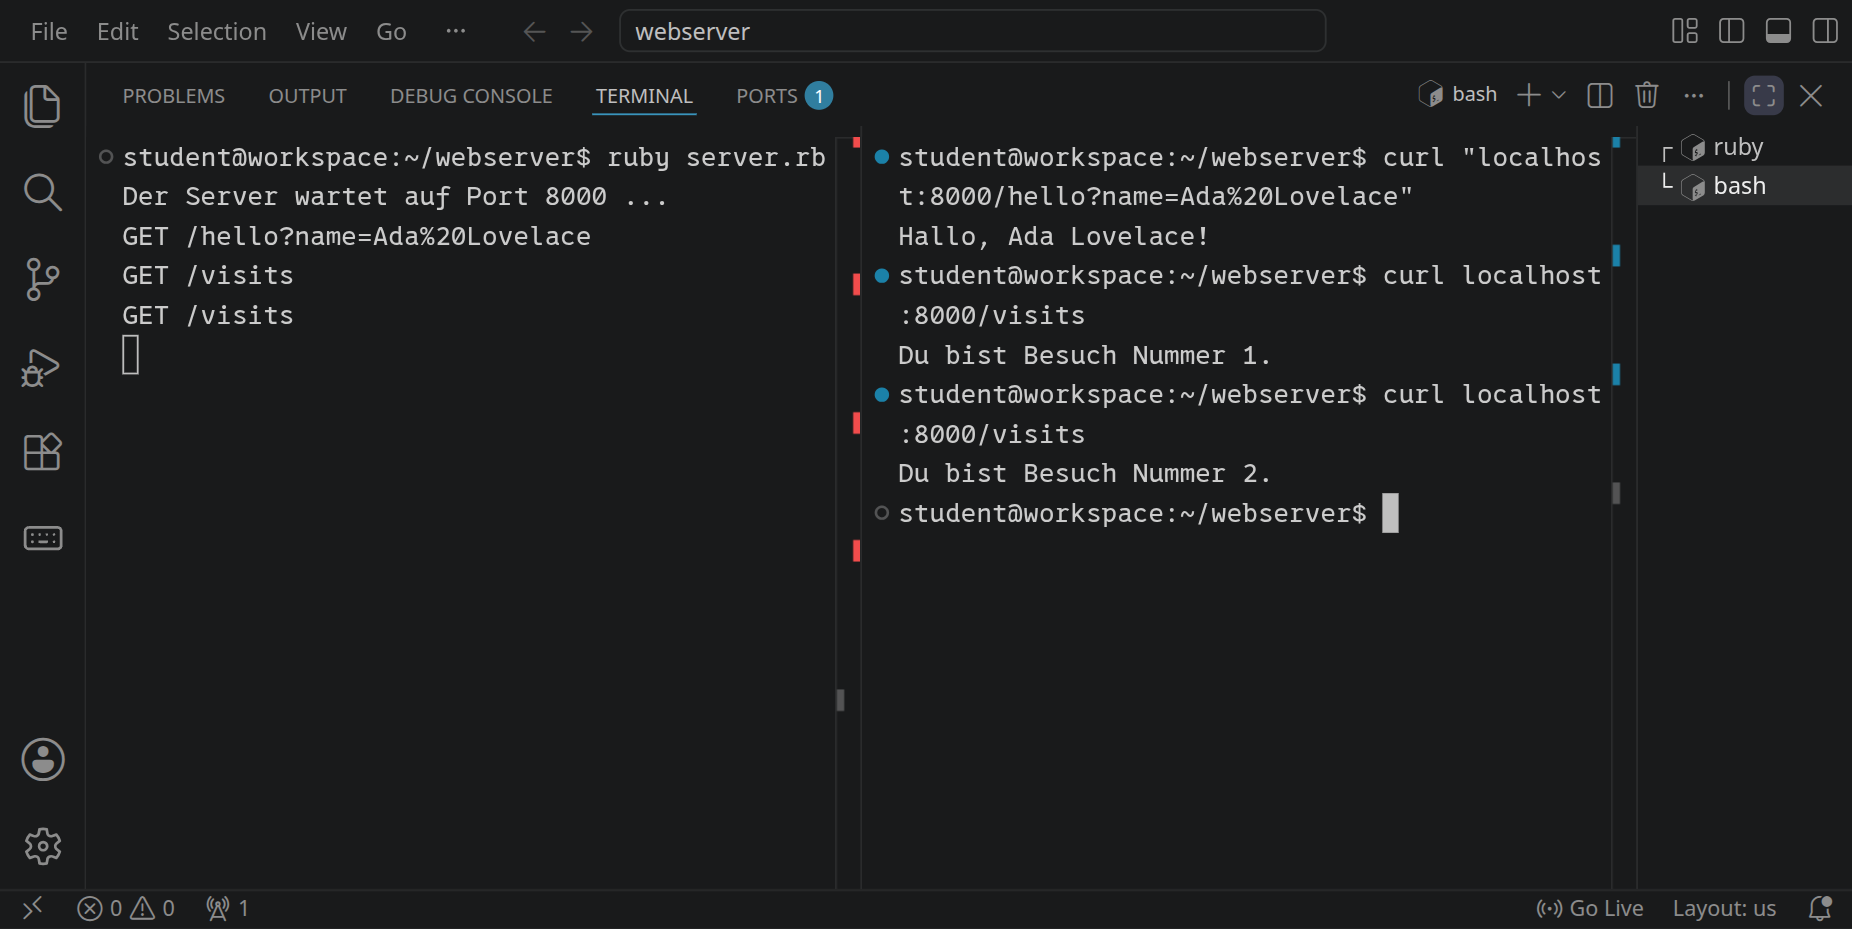1852x929 pixels.
Task: Click the remote window indicator in status bar
Action: coord(32,908)
